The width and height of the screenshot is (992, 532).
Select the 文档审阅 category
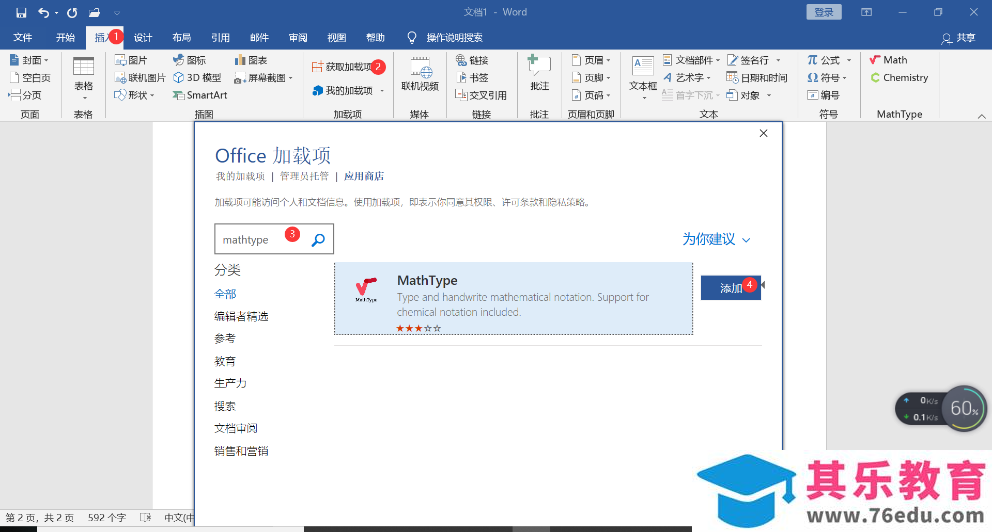(x=236, y=428)
